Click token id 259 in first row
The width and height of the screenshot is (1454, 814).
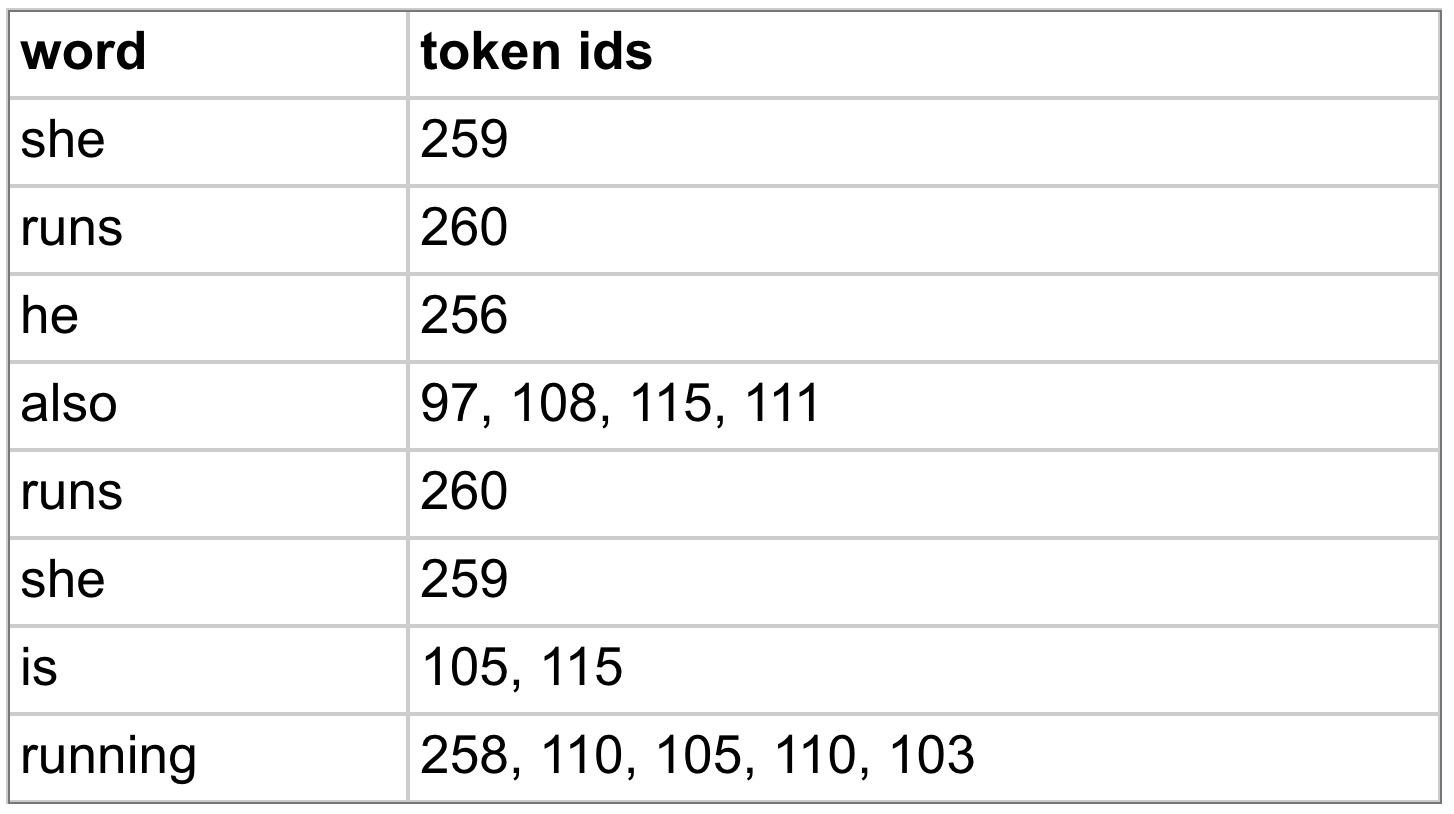point(464,141)
